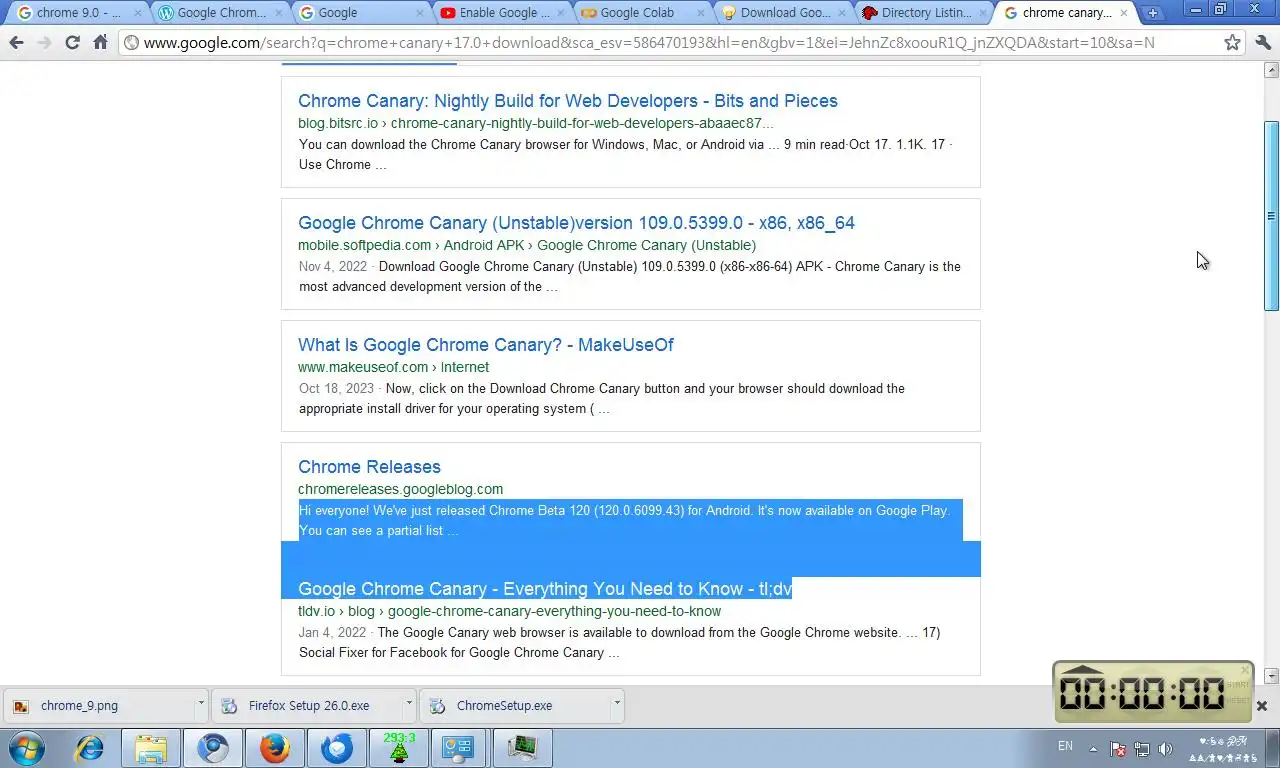Image resolution: width=1280 pixels, height=768 pixels.
Task: Click the forward navigation arrow
Action: coord(43,43)
